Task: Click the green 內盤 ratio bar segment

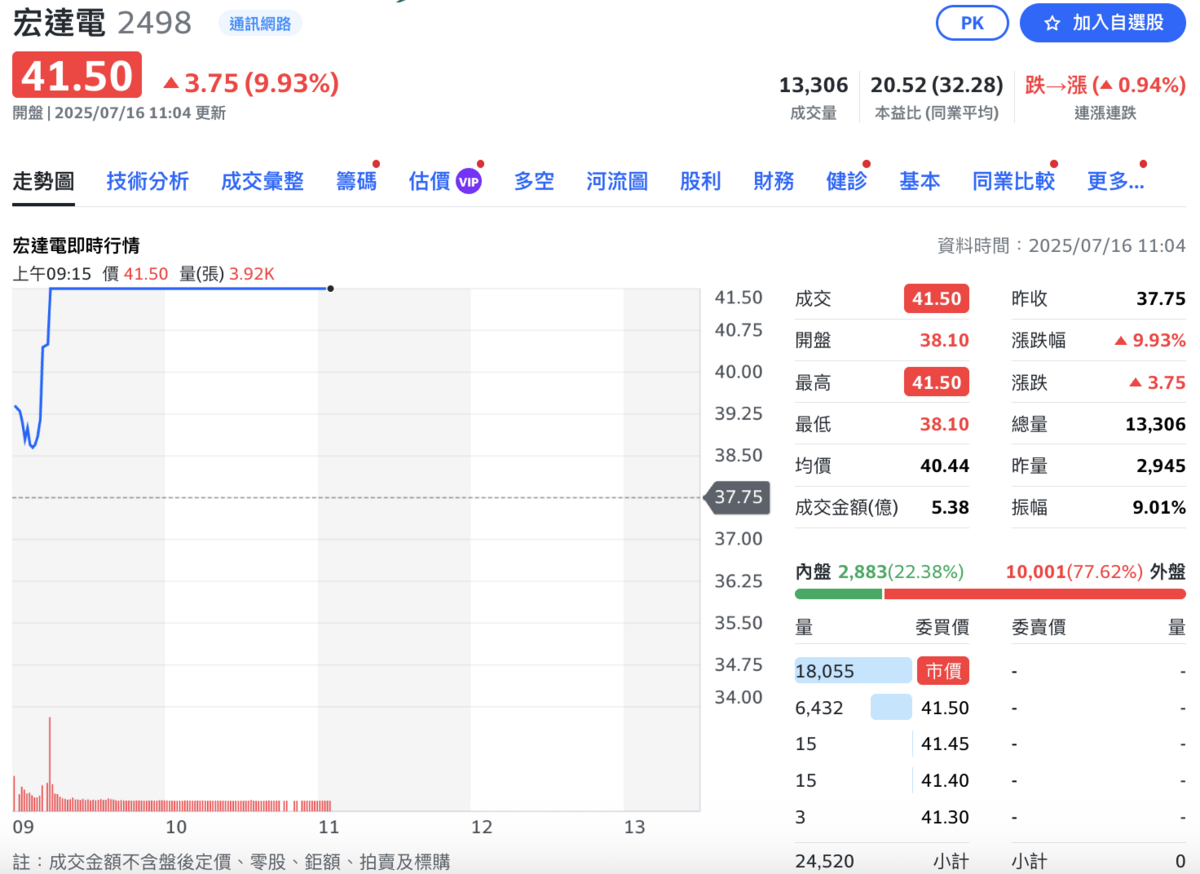Action: point(838,594)
